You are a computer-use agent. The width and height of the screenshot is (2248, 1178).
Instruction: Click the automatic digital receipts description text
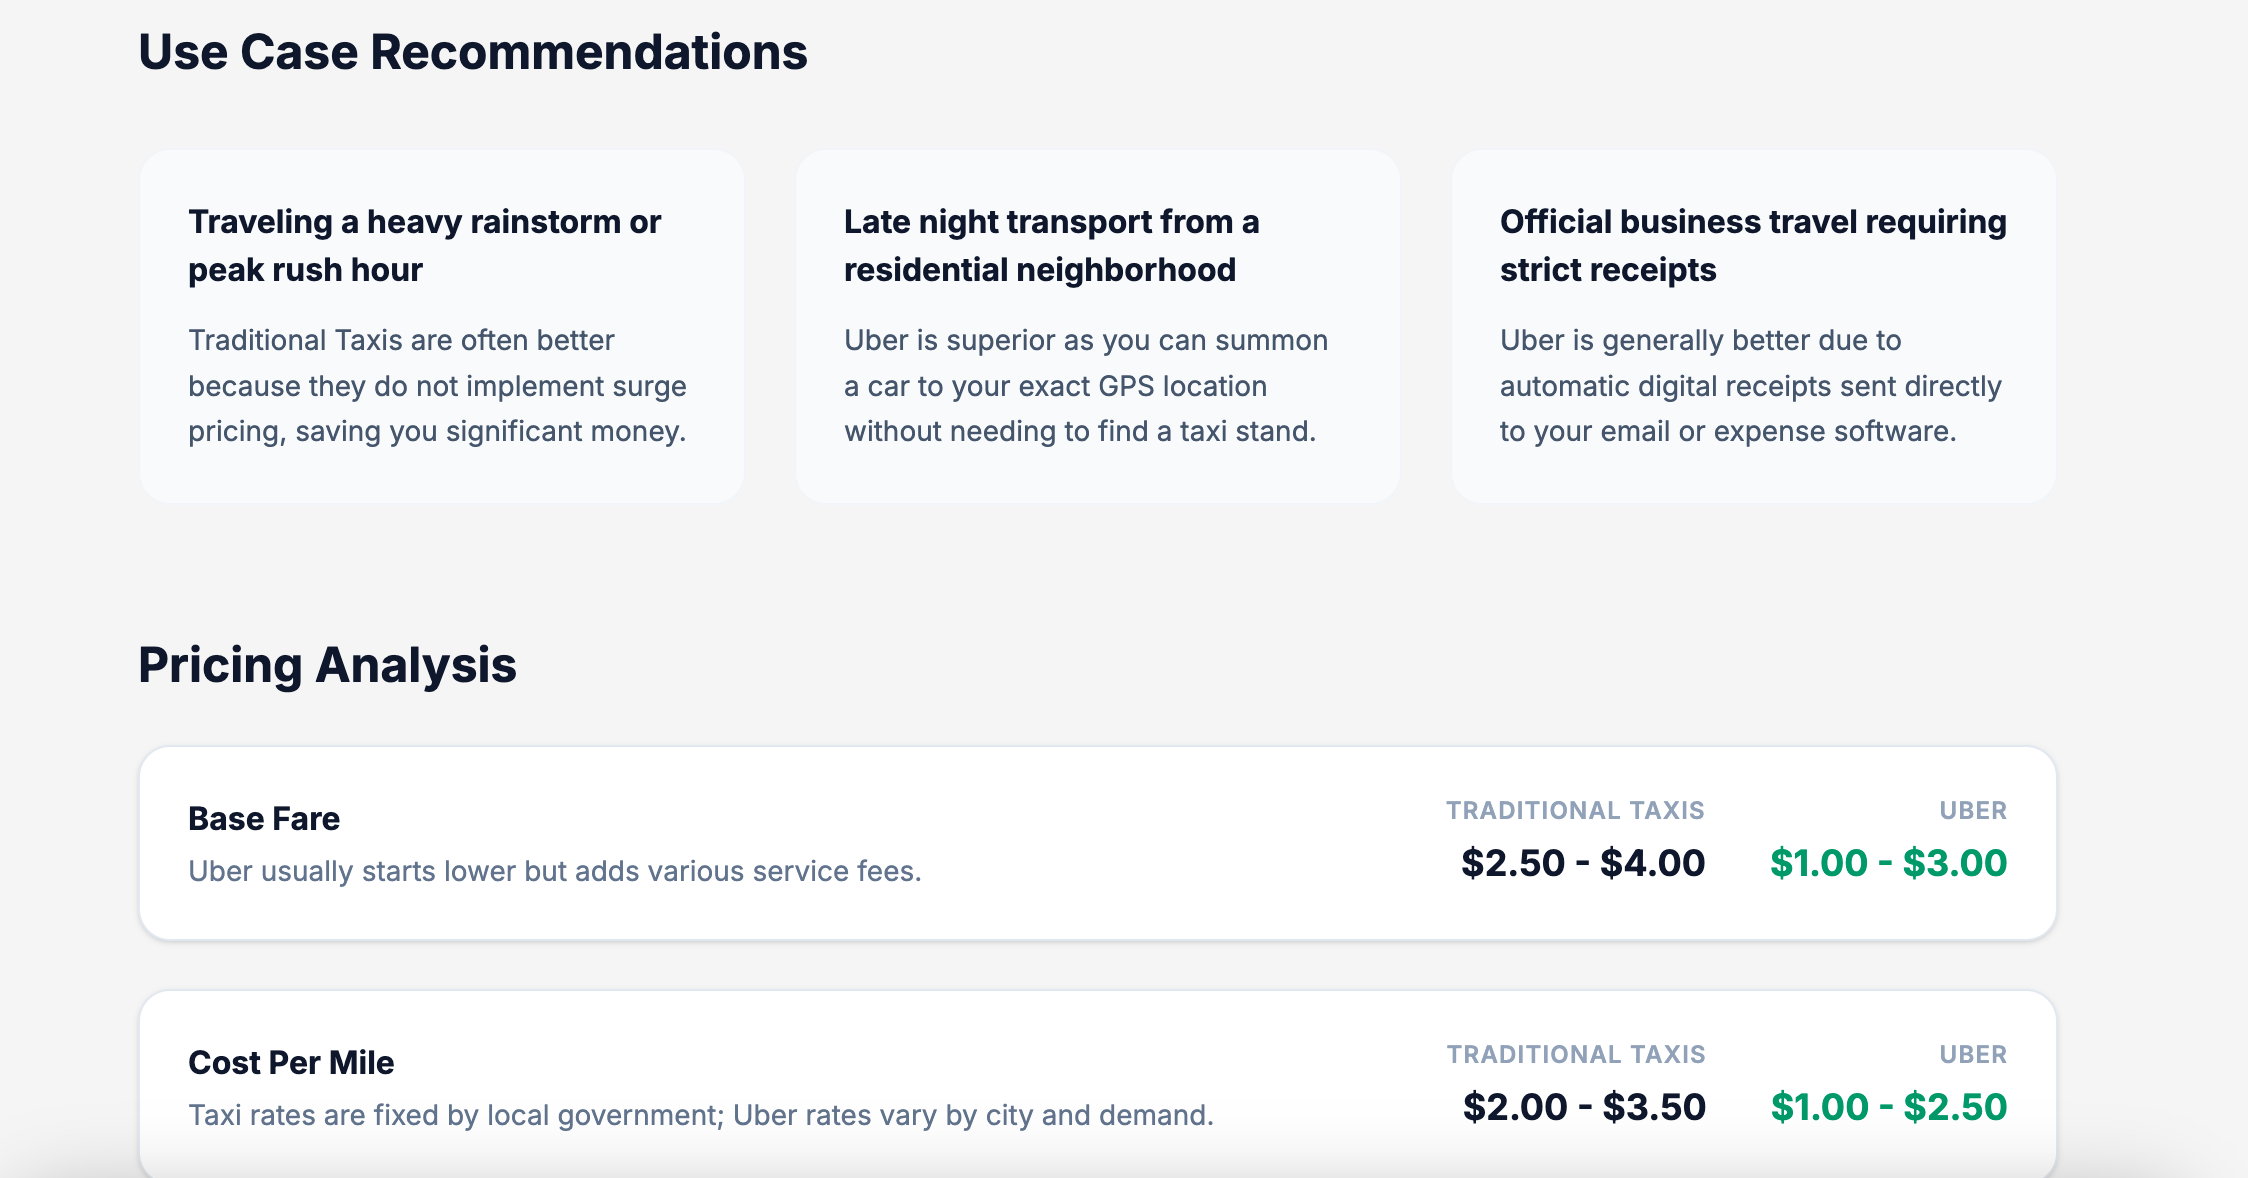[1750, 386]
